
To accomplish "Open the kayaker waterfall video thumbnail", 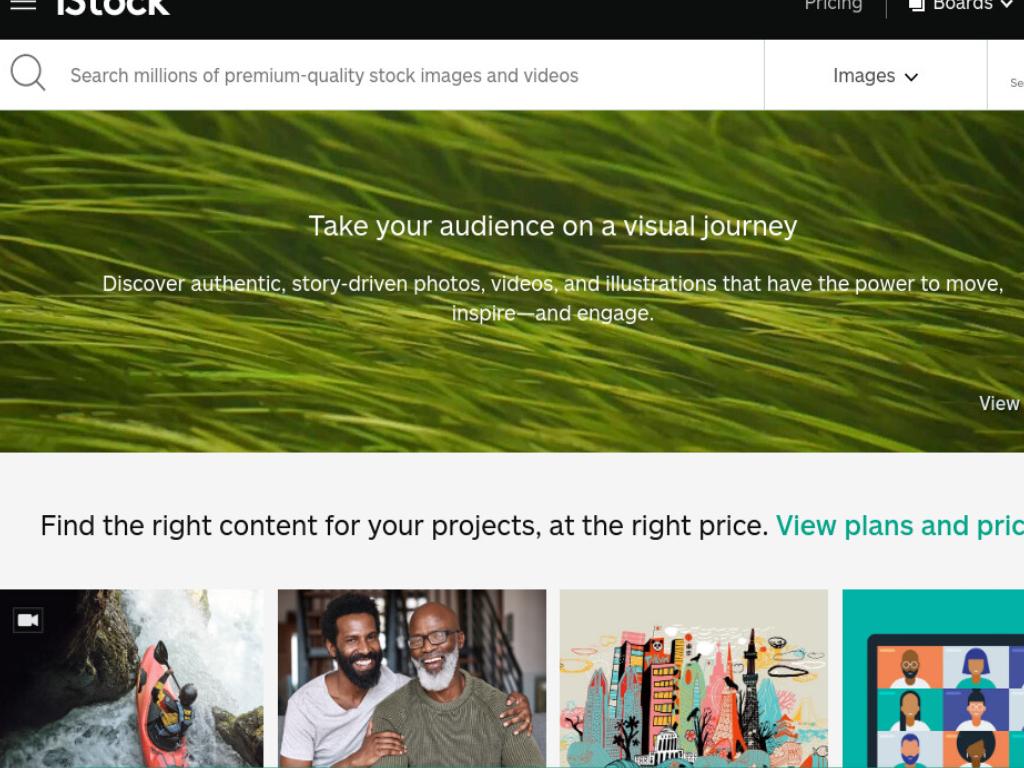I will point(131,679).
